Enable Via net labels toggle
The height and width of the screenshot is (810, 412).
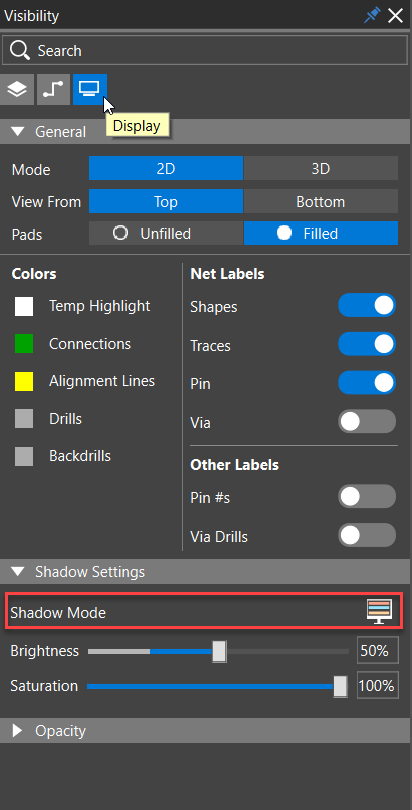coord(367,422)
